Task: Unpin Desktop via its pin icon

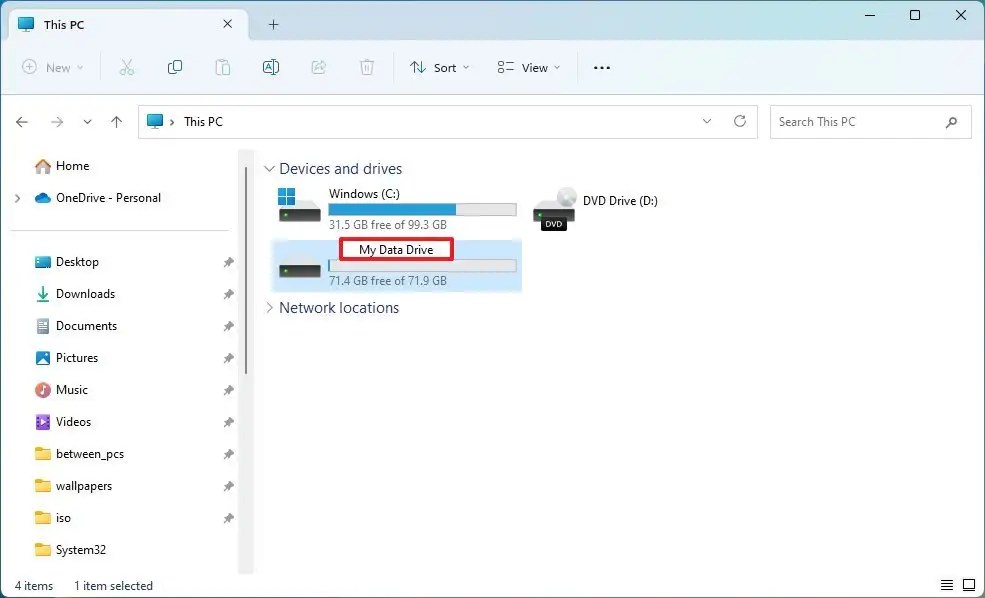Action: click(x=229, y=263)
